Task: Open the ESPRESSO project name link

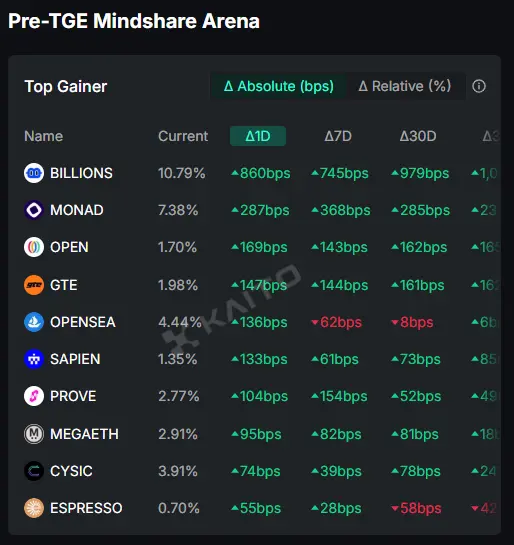Action: [x=86, y=508]
